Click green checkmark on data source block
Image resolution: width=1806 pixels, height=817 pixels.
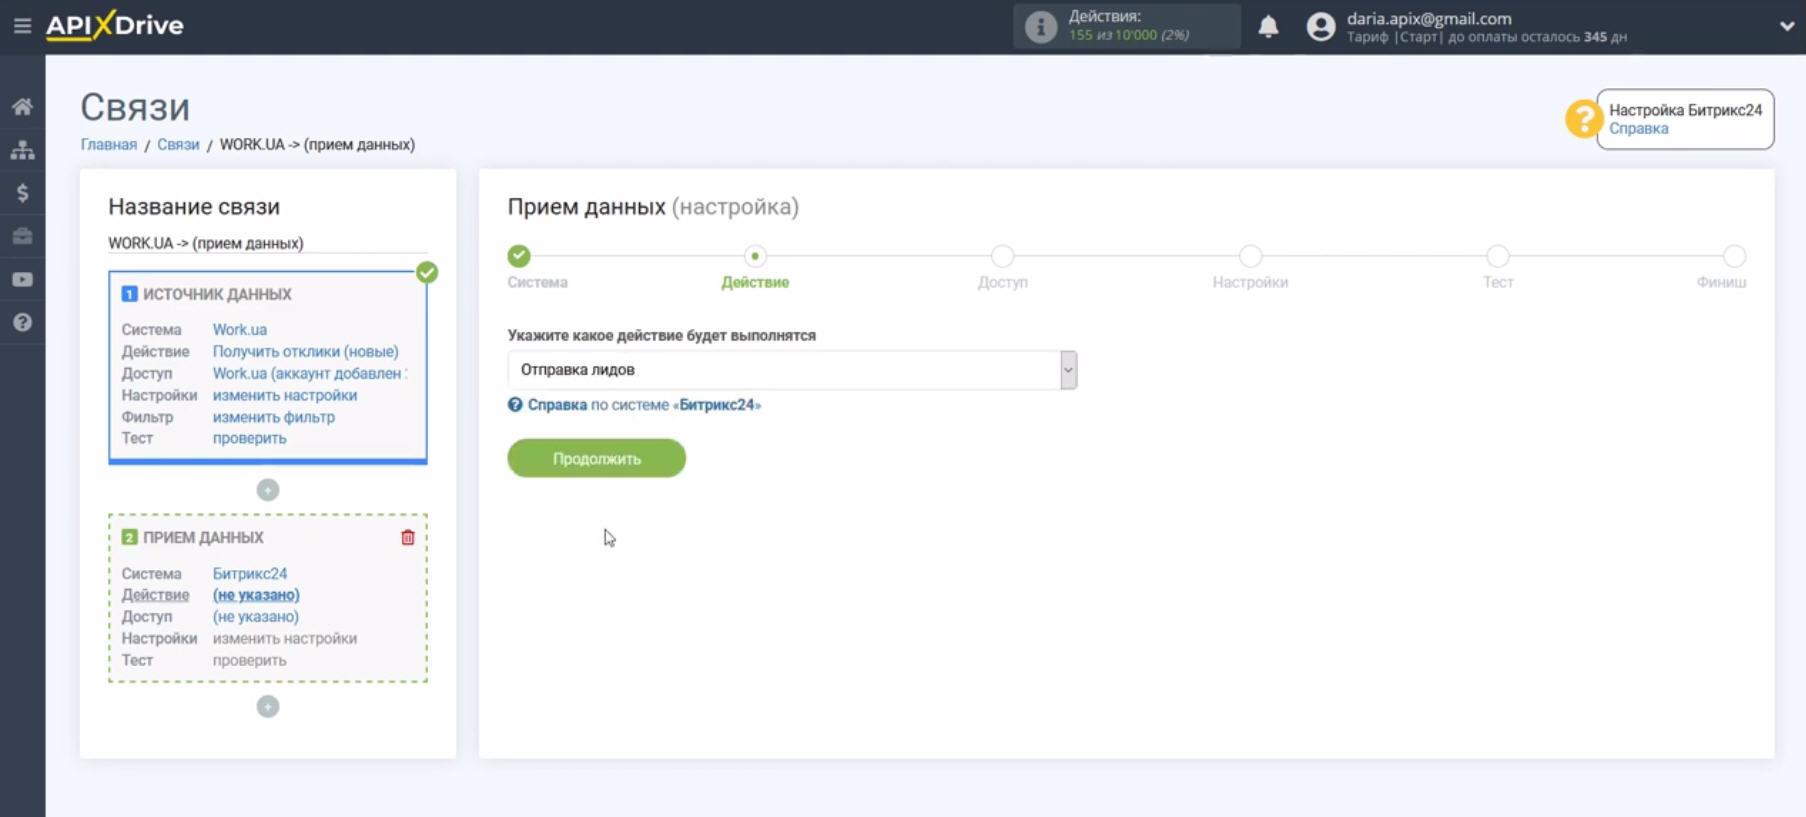(427, 272)
